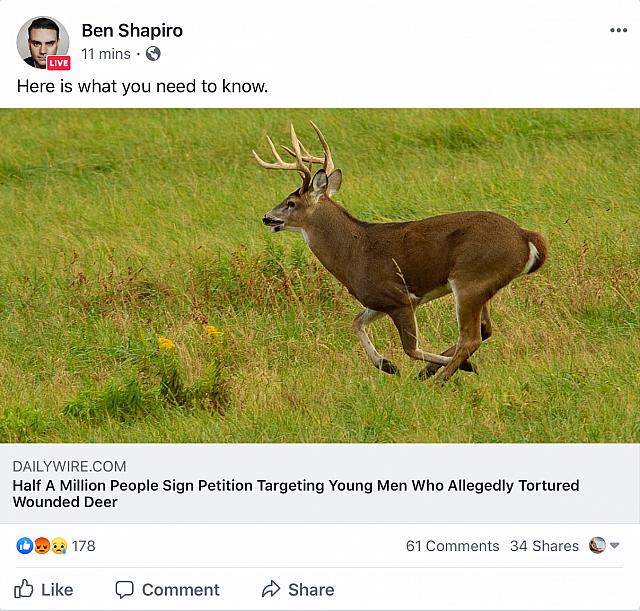Screen dimensions: 640x611
Task: Open the Ben Shapiro profile name link
Action: (x=132, y=31)
